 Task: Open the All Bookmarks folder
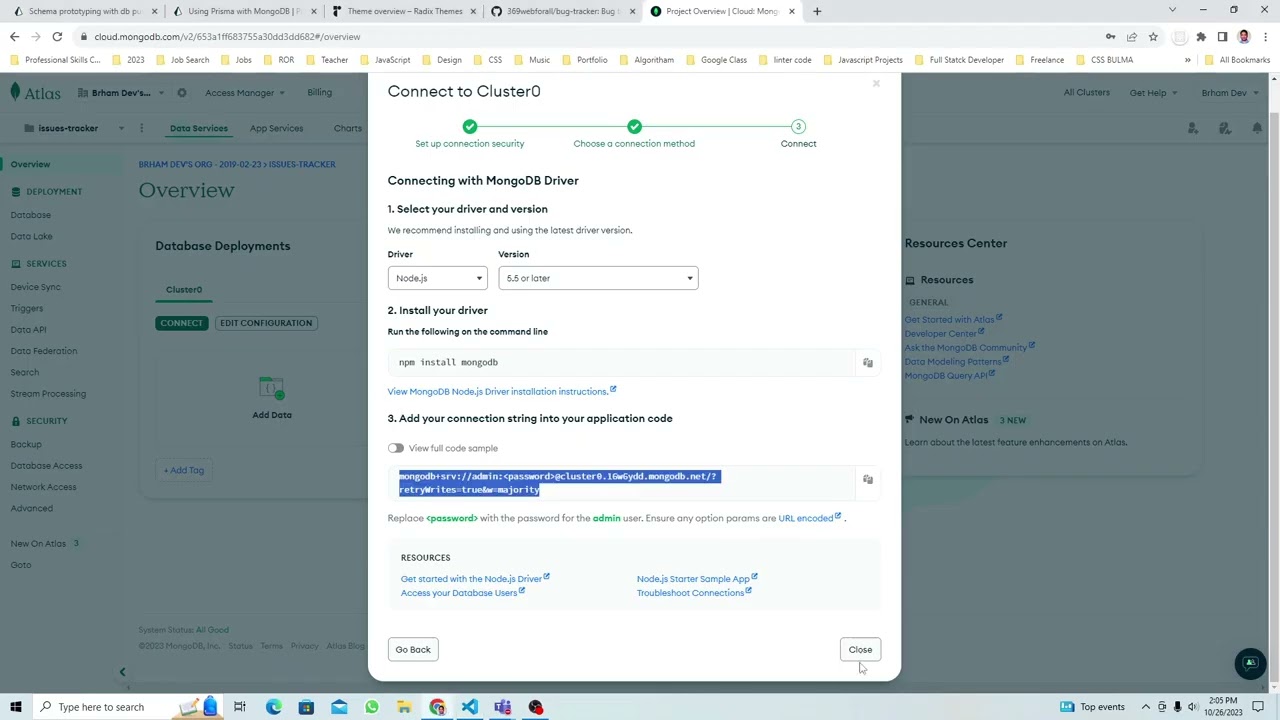(1238, 60)
